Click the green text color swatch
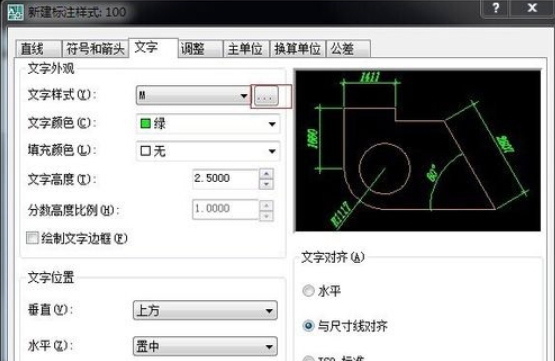This screenshot has width=555, height=361. tap(145, 124)
